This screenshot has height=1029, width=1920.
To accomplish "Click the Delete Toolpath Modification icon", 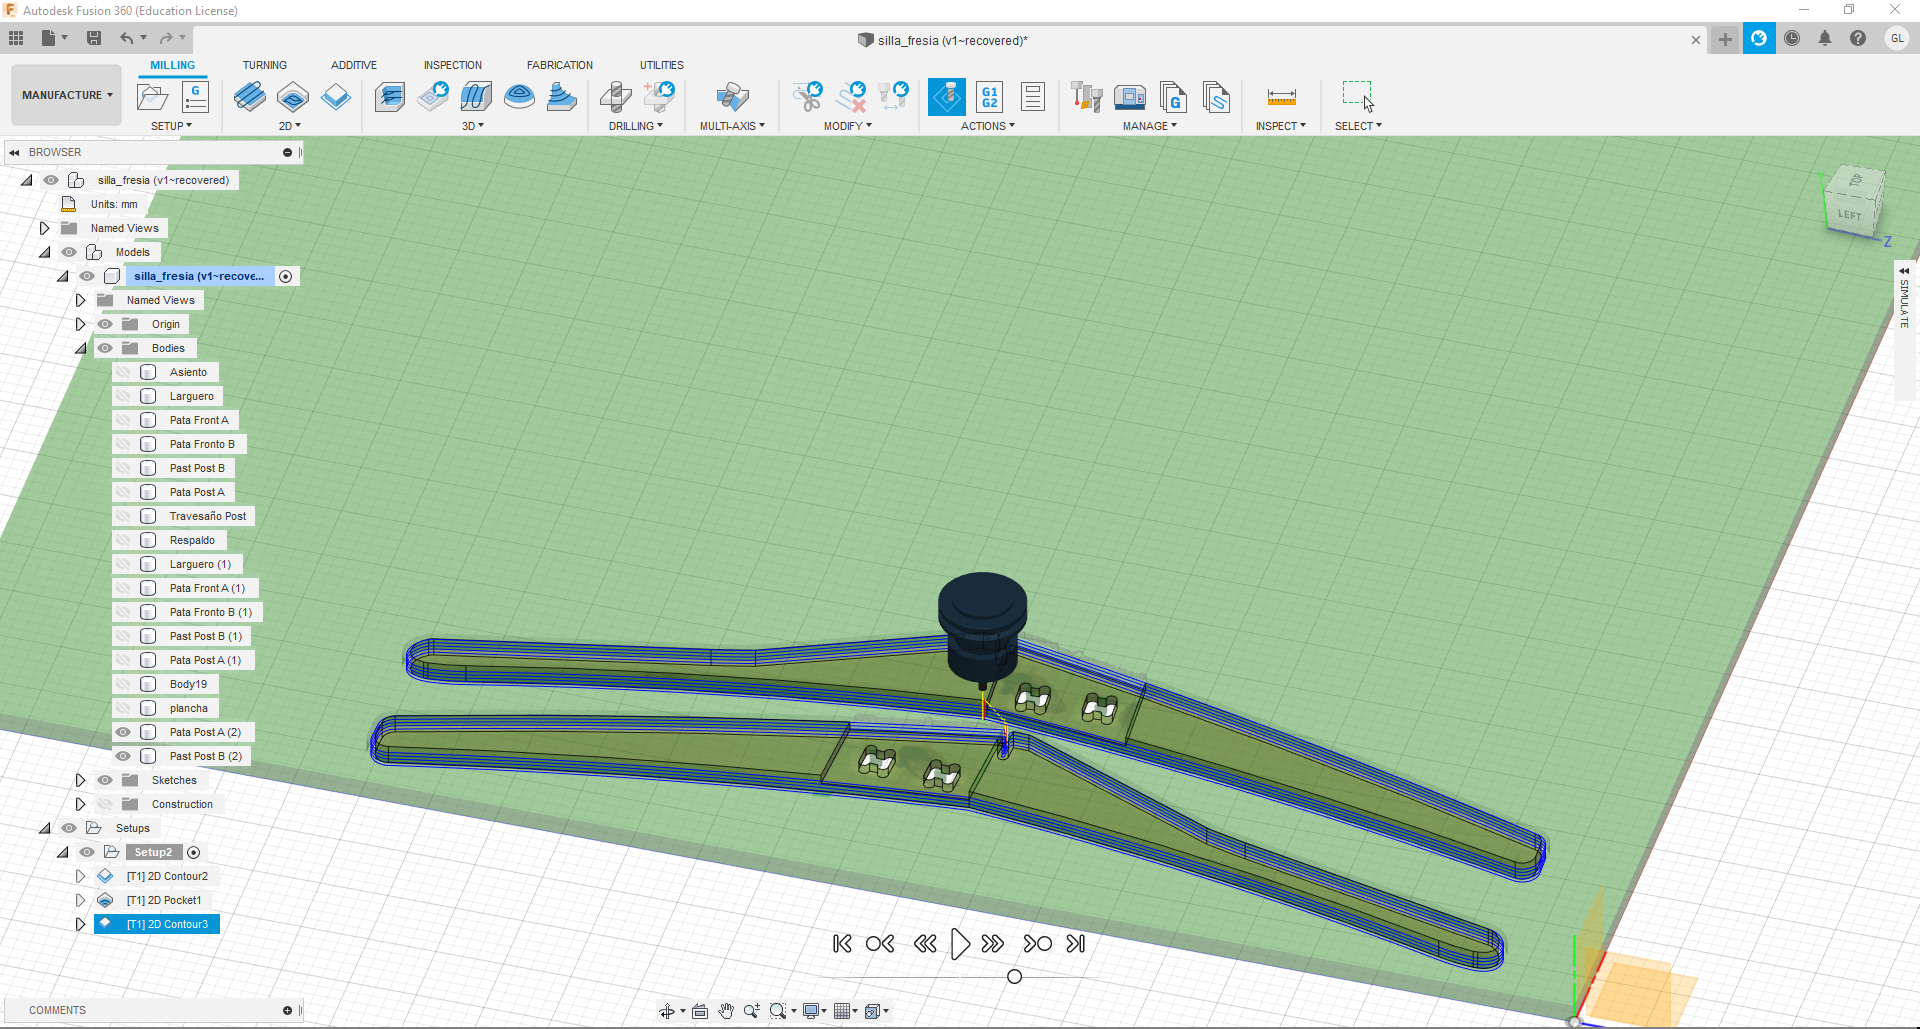I will point(851,97).
